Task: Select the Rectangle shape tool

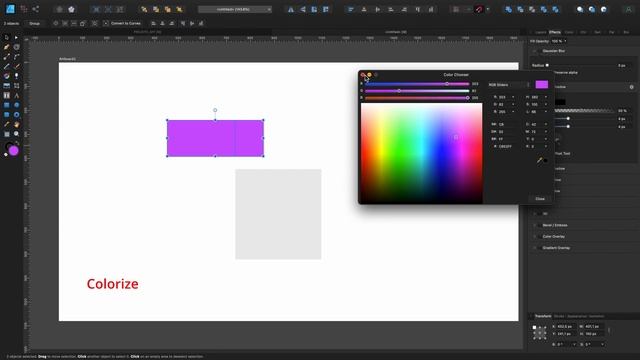Action: [7, 105]
